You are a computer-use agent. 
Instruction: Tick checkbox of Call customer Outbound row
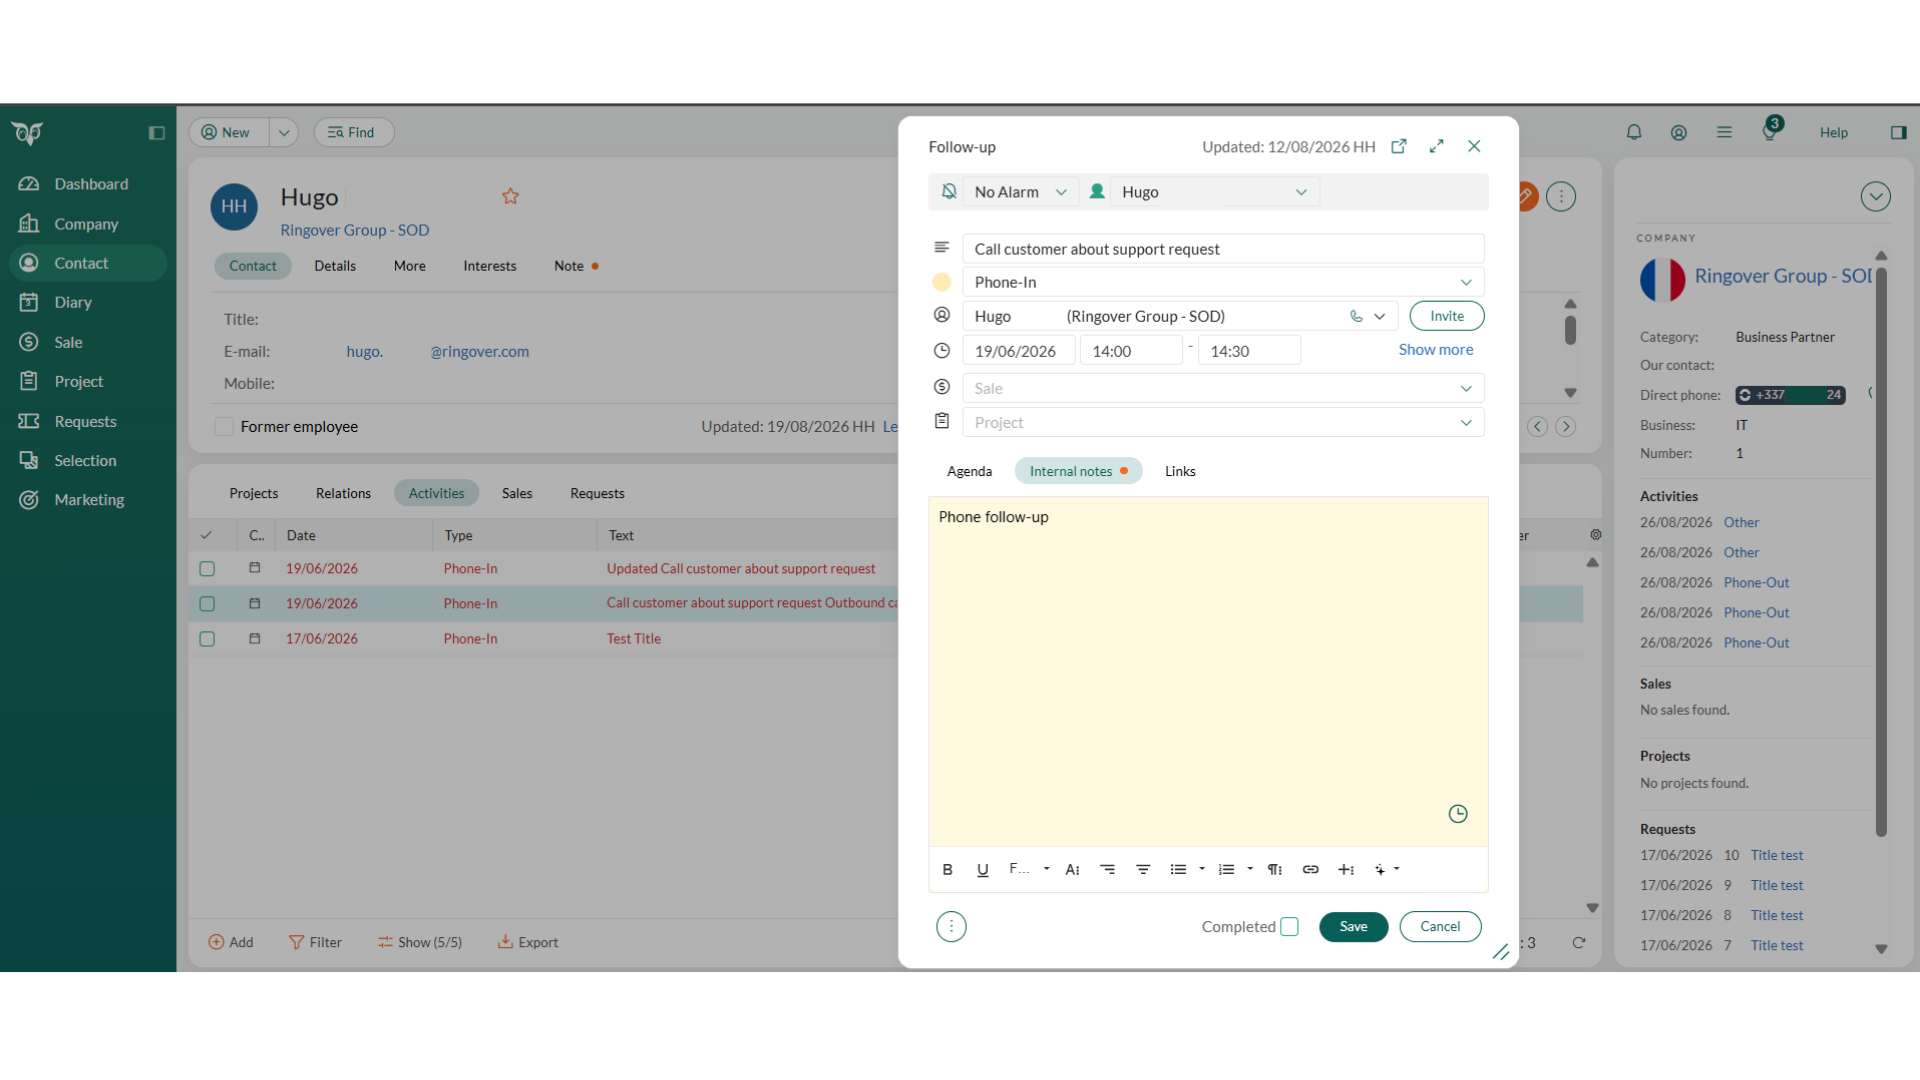coord(207,604)
